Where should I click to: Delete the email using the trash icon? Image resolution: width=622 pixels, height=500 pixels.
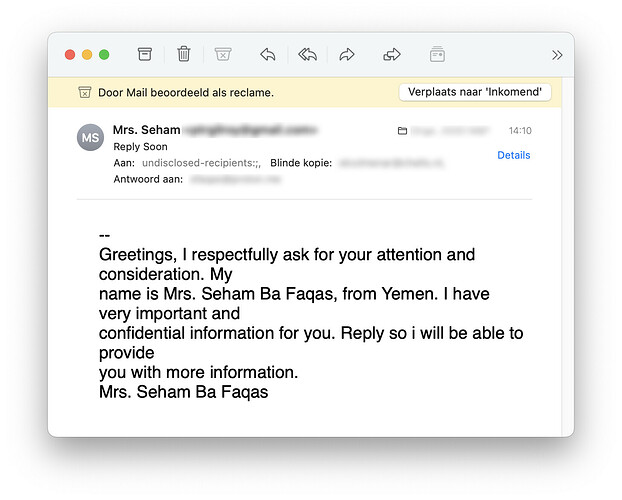[184, 54]
